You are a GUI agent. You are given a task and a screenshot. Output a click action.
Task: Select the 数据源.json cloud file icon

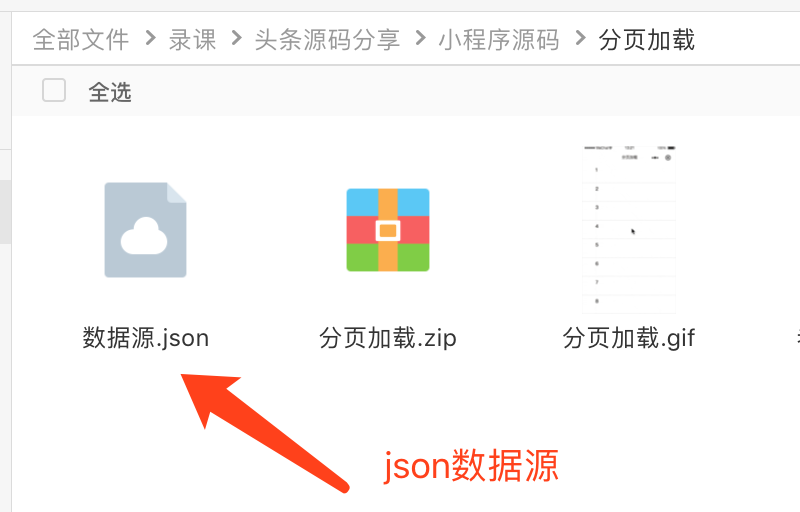pyautogui.click(x=145, y=230)
